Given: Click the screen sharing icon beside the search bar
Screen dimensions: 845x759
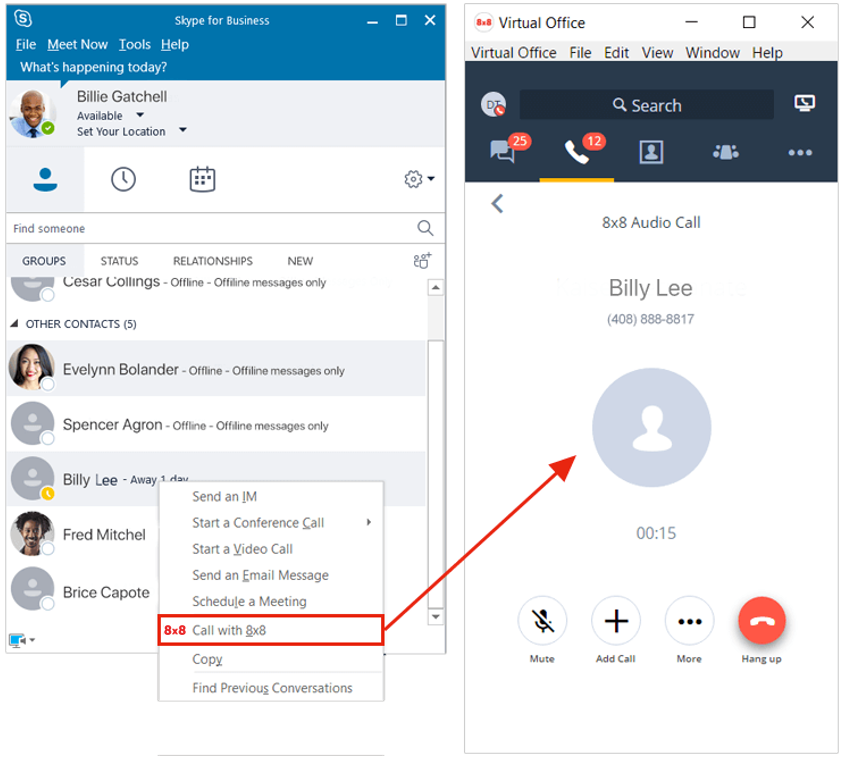Looking at the screenshot, I should click(804, 104).
